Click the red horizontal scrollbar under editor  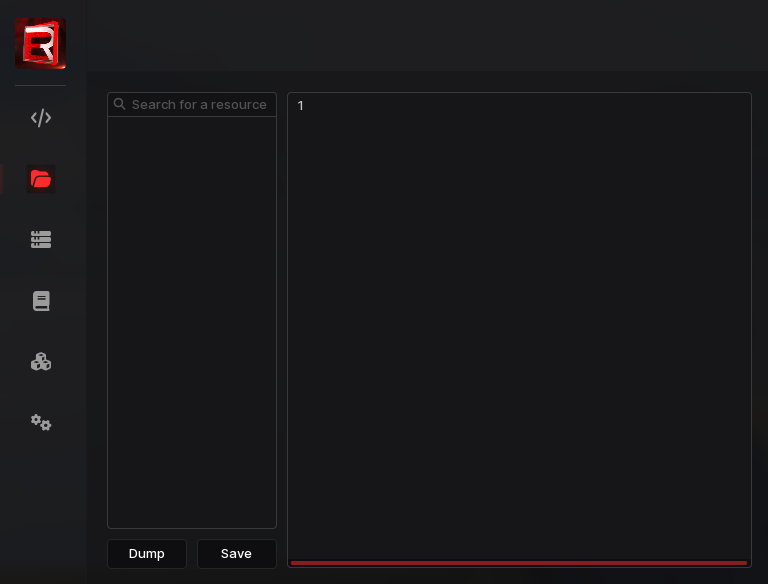pyautogui.click(x=519, y=563)
